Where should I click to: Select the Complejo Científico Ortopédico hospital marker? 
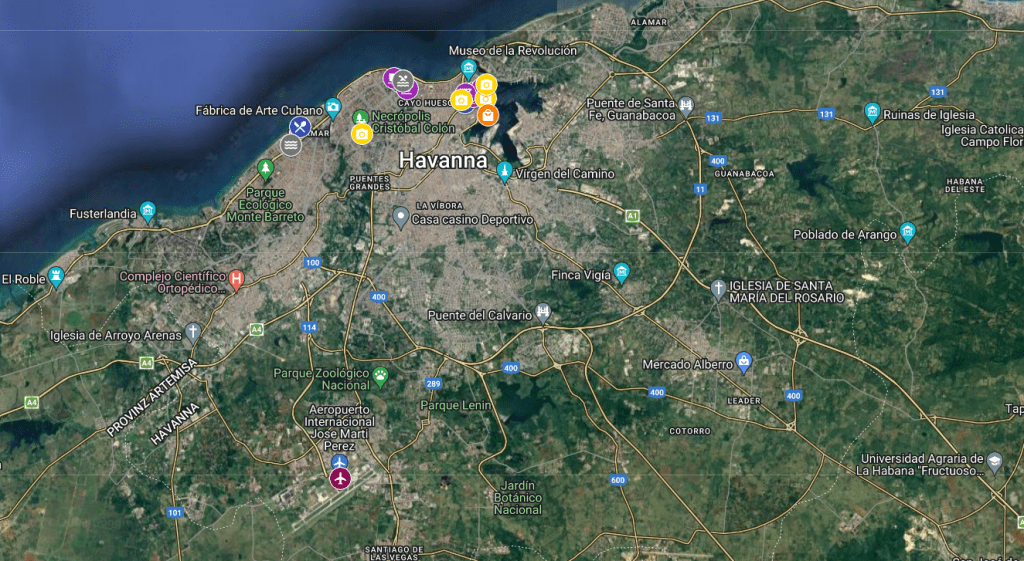[x=237, y=280]
